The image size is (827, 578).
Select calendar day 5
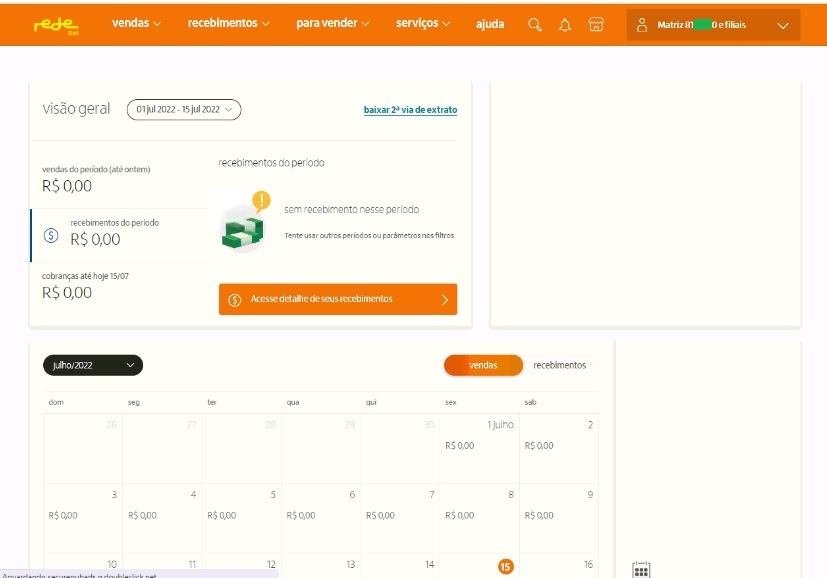(242, 518)
